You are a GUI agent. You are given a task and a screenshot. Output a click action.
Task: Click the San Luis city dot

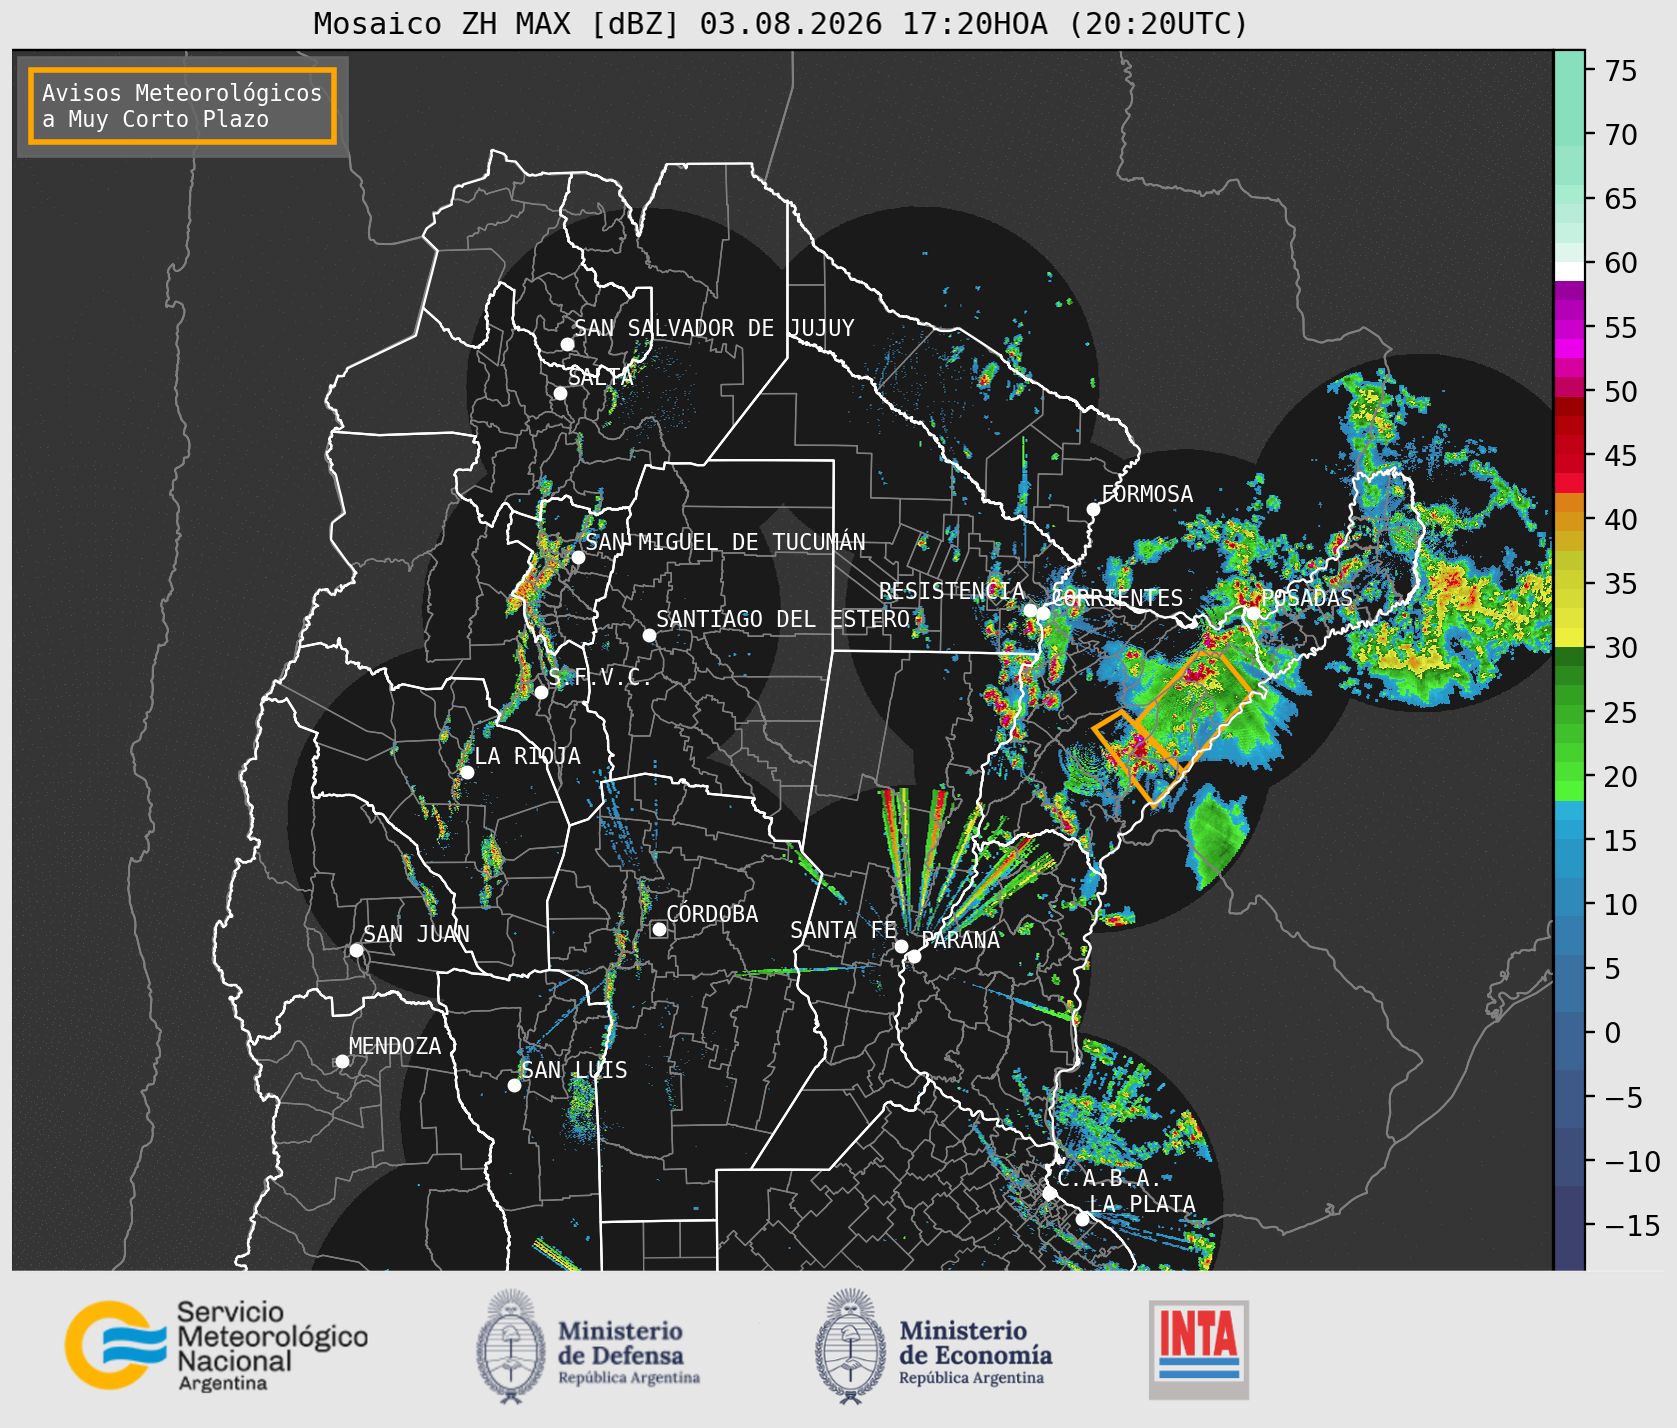(x=514, y=1086)
